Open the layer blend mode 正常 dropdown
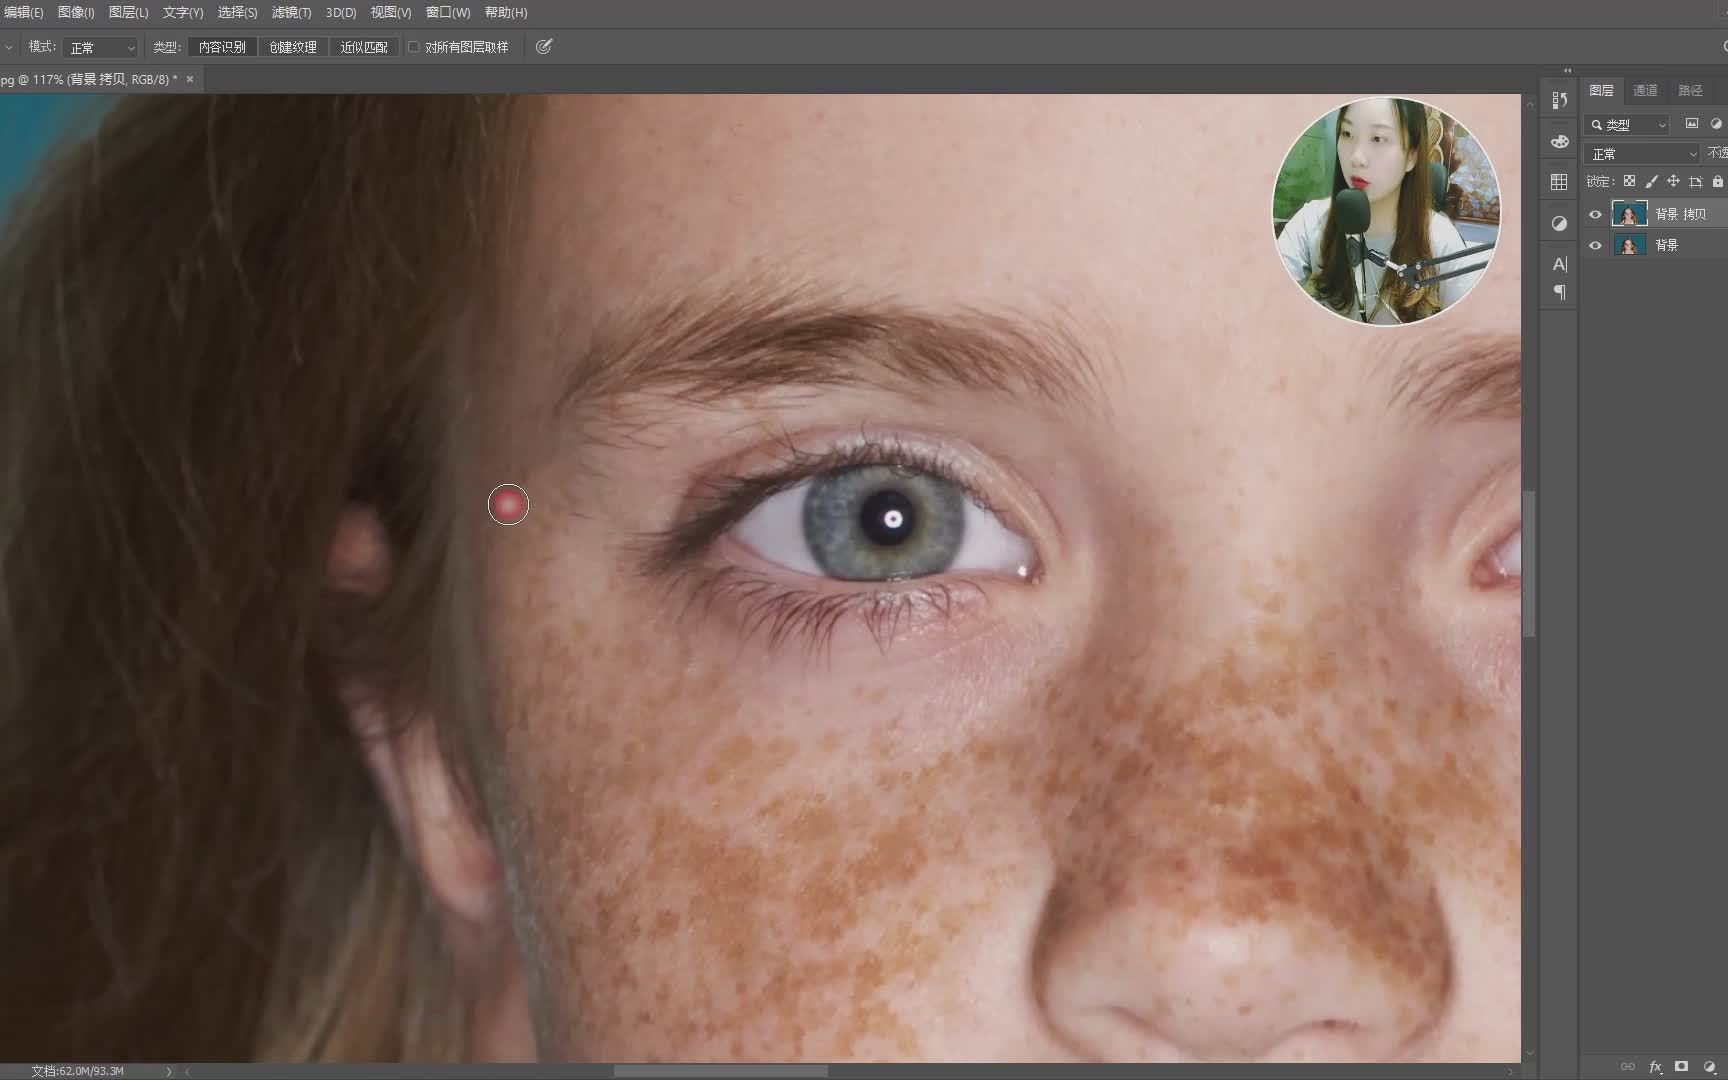1728x1080 pixels. pos(1642,153)
